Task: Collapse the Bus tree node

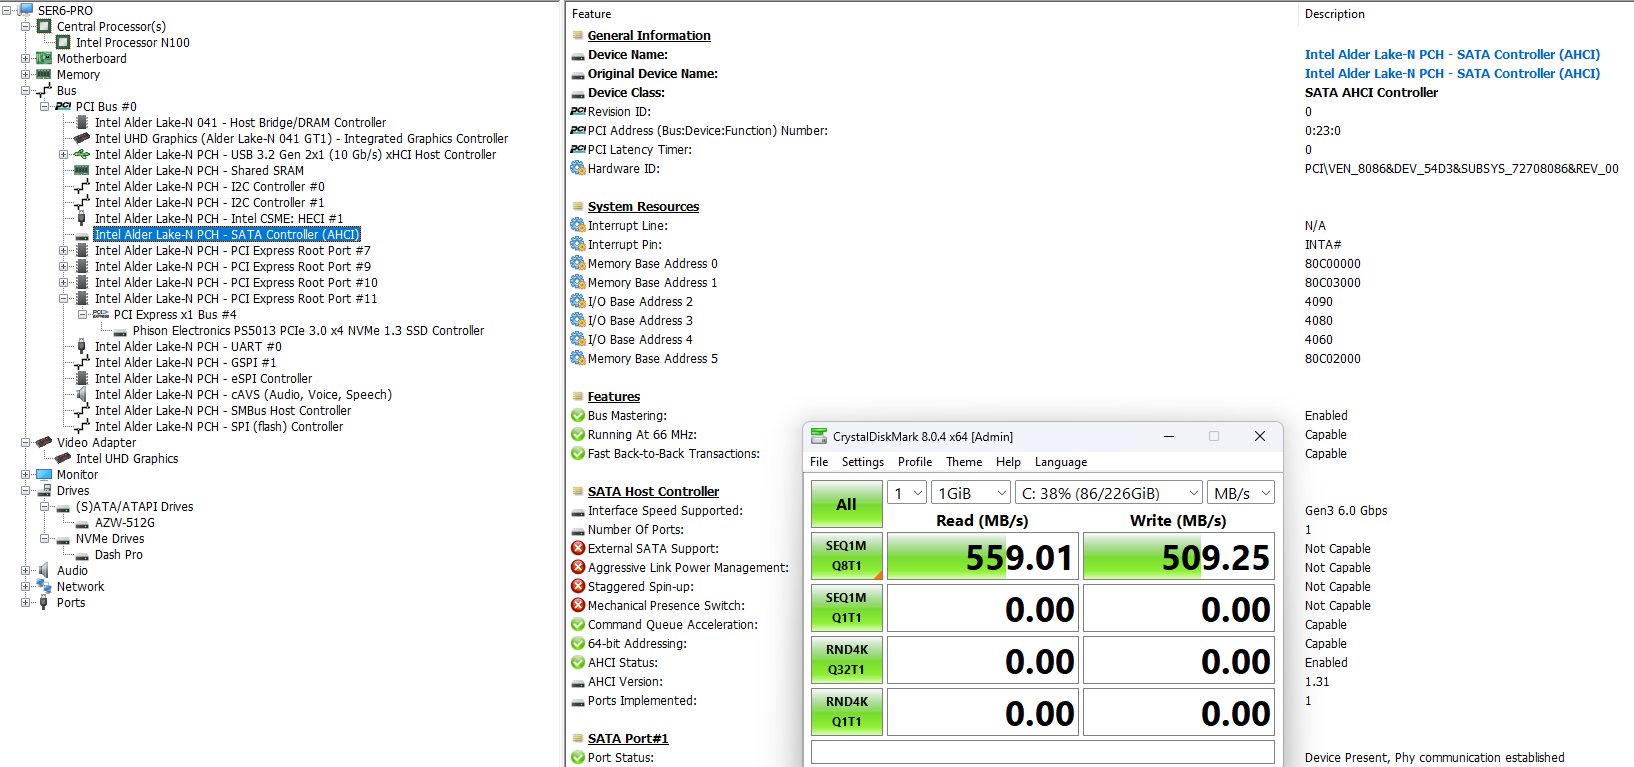Action: click(x=26, y=90)
